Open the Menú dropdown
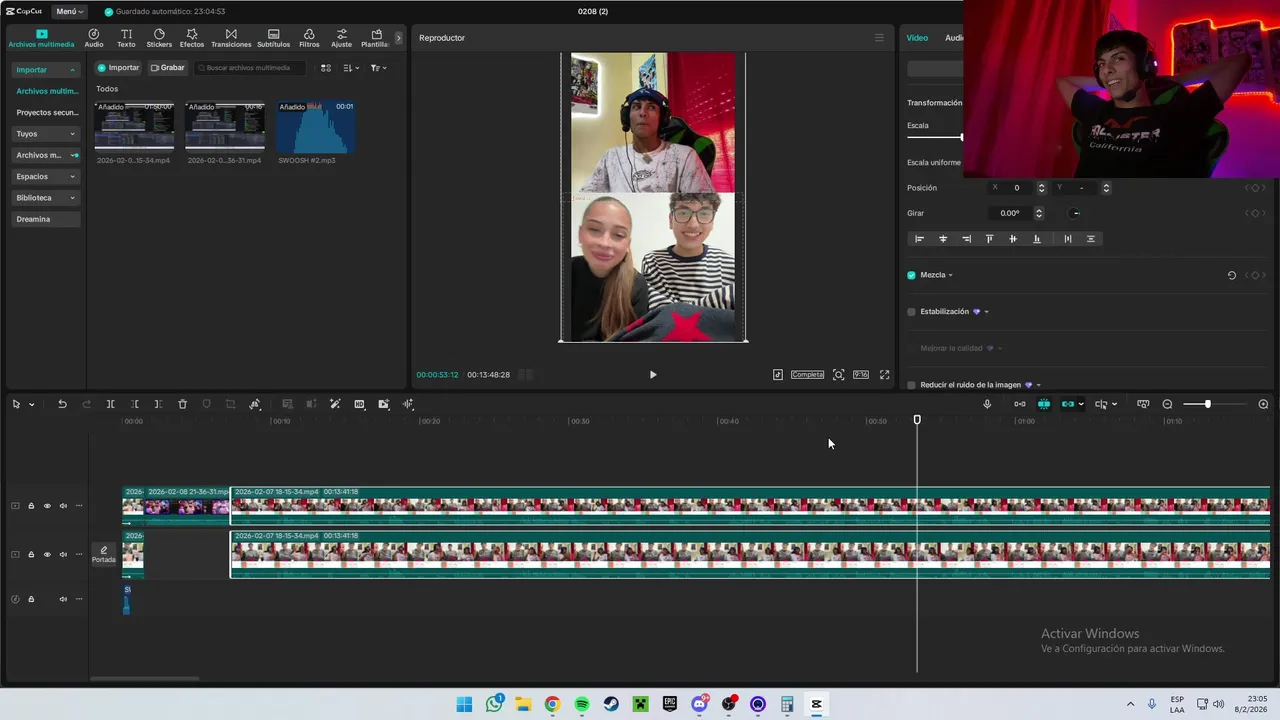Viewport: 1280px width, 720px height. pyautogui.click(x=69, y=11)
